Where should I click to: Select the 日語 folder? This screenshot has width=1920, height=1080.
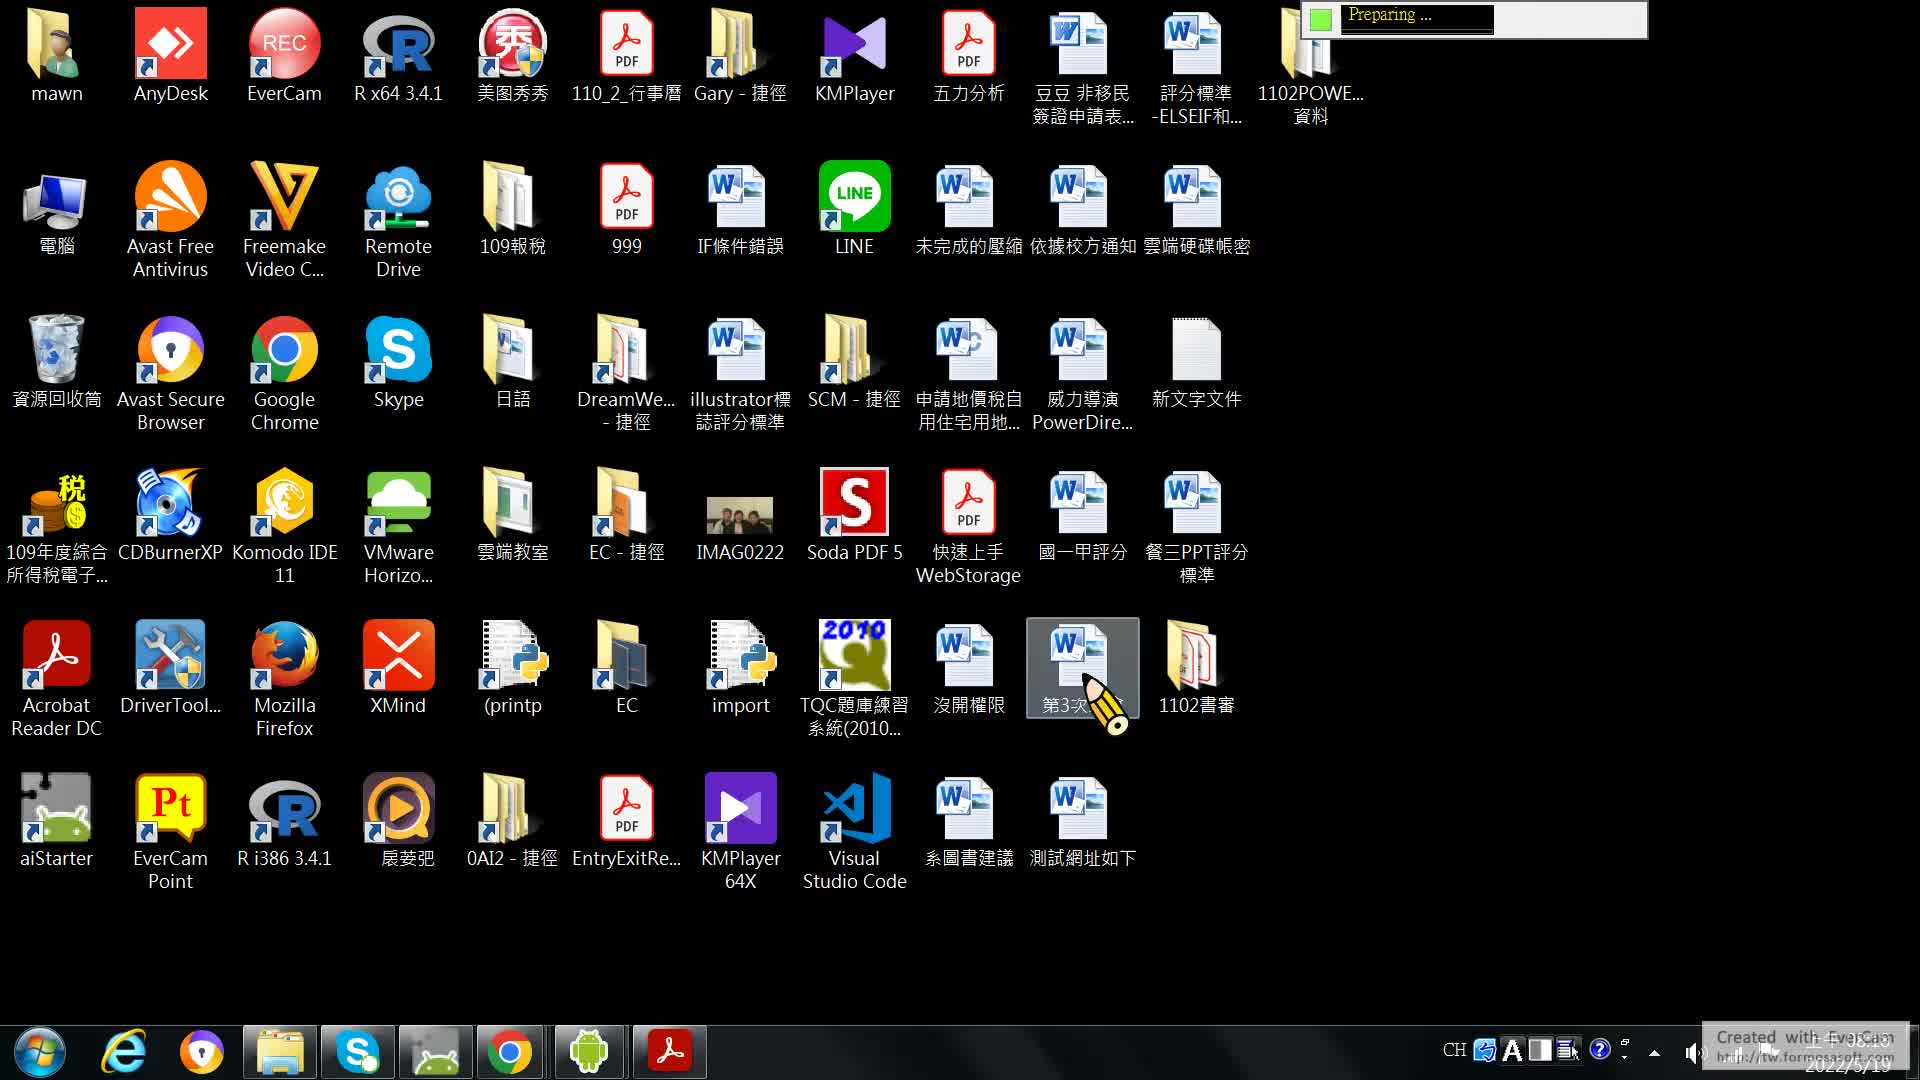point(512,362)
